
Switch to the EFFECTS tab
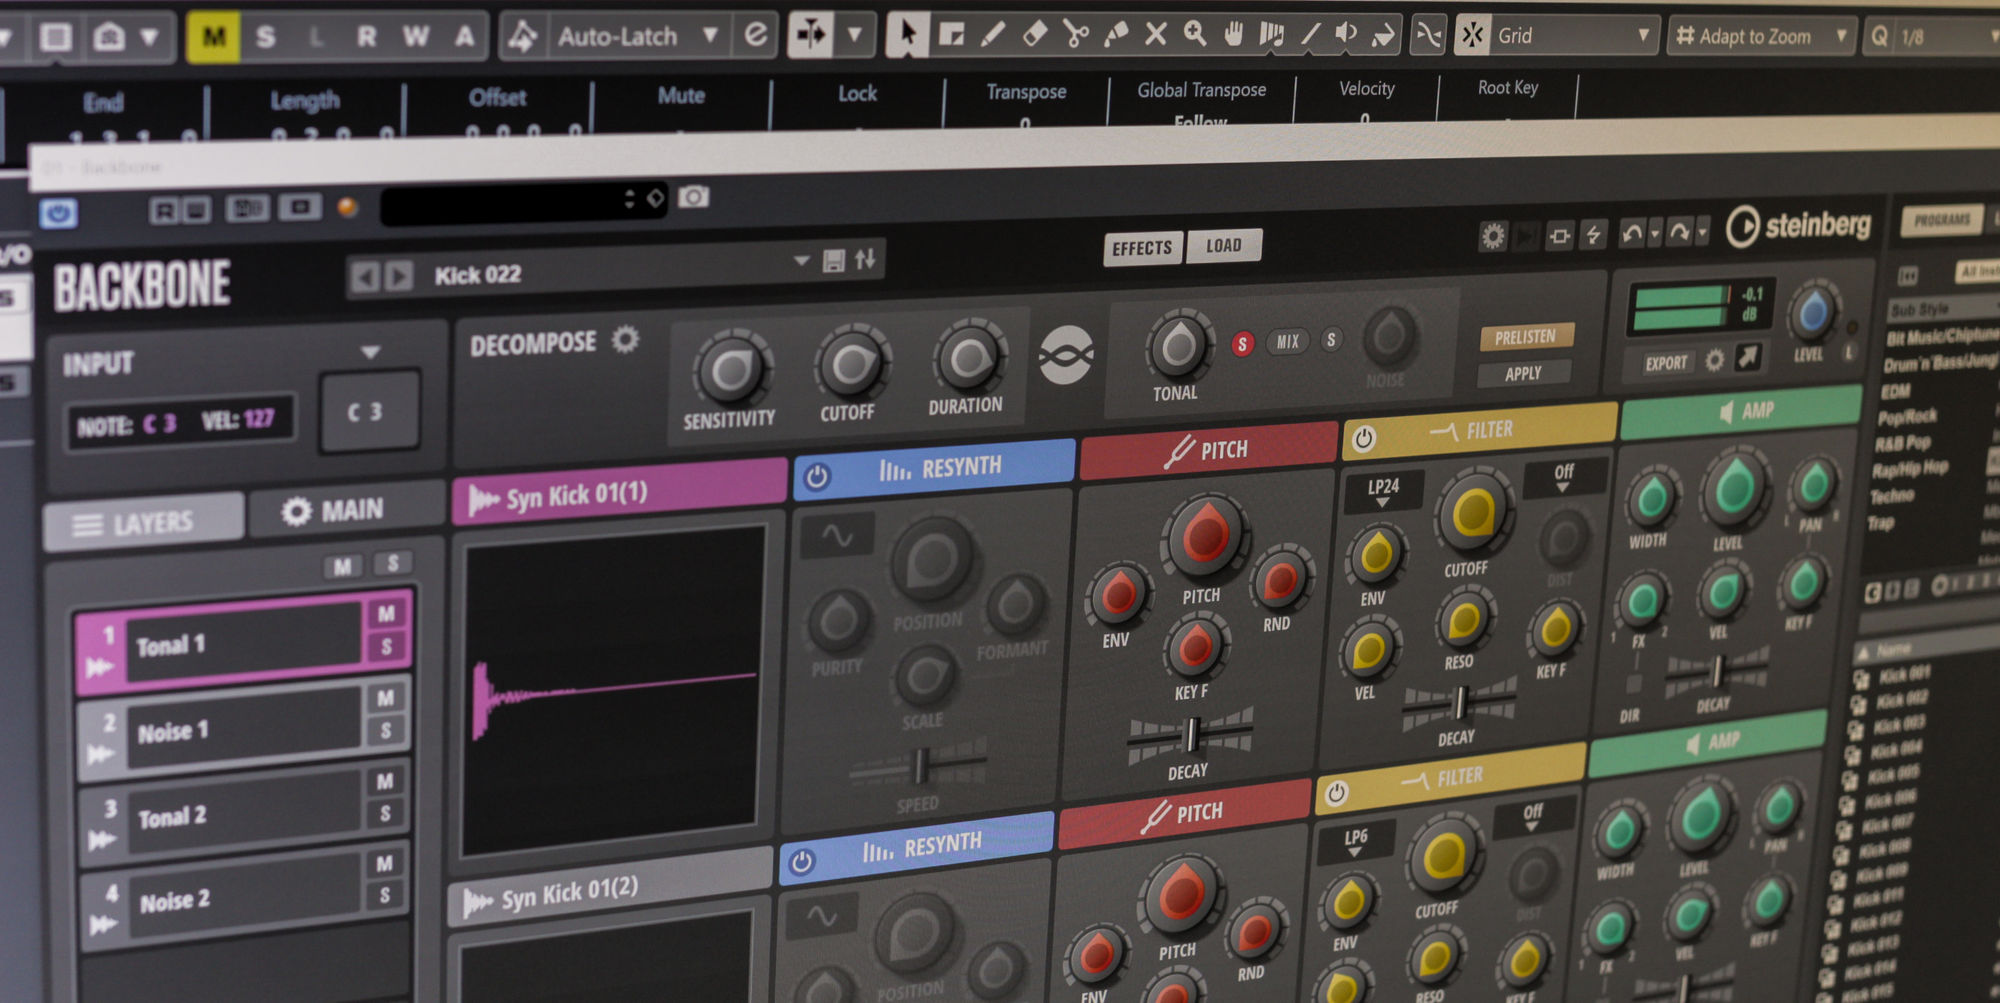[1142, 248]
